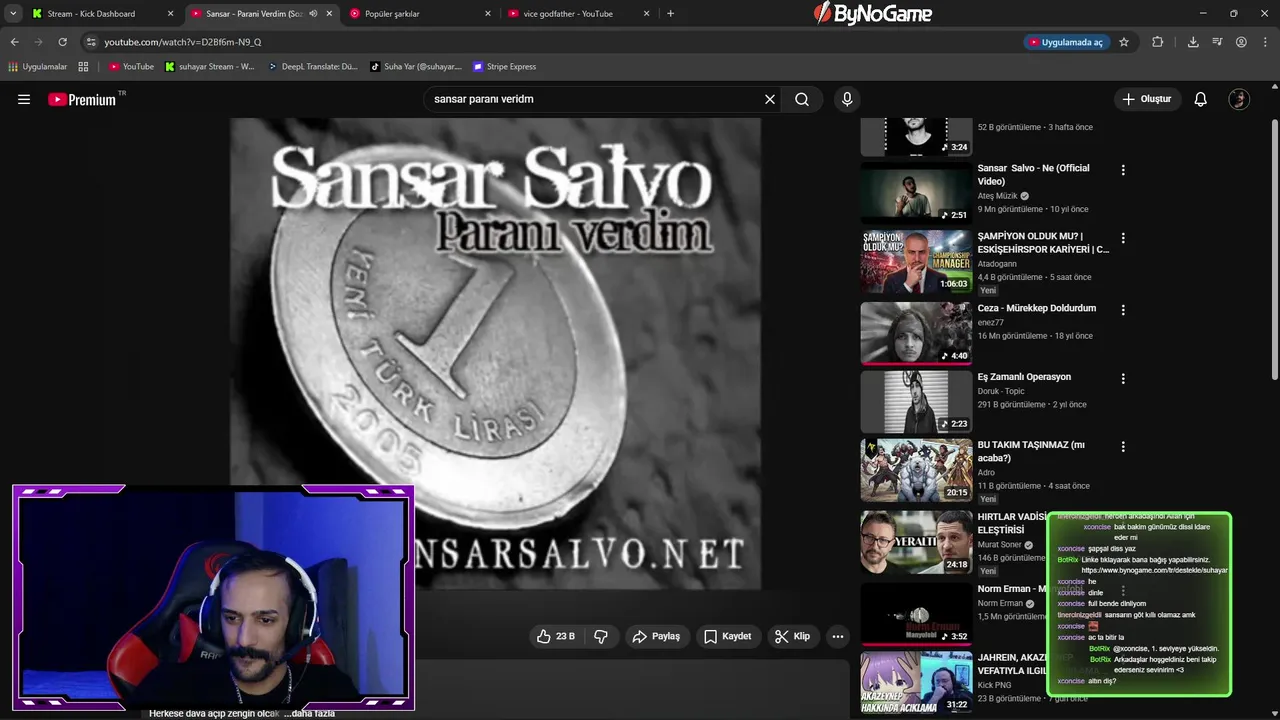Select the Sansar - Parani Verdim tab
1280x720 pixels.
tap(254, 14)
